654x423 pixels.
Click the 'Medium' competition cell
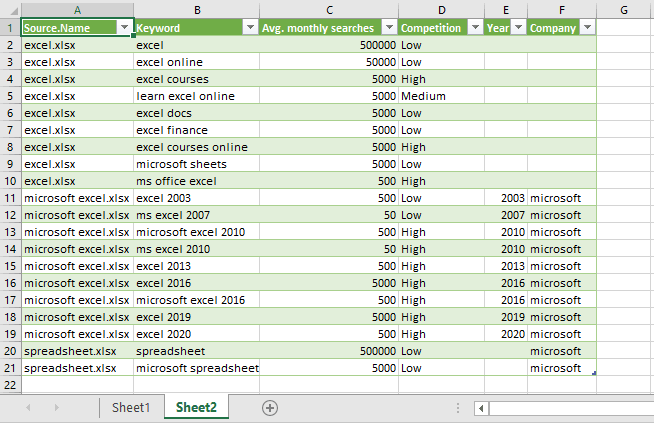click(441, 96)
